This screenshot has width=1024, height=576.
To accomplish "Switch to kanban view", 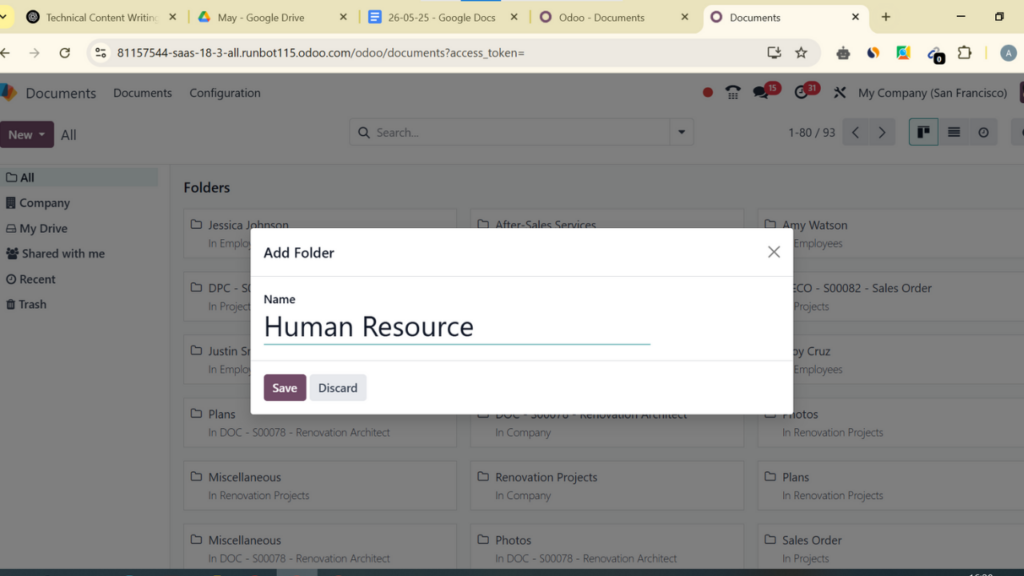I will click(923, 133).
